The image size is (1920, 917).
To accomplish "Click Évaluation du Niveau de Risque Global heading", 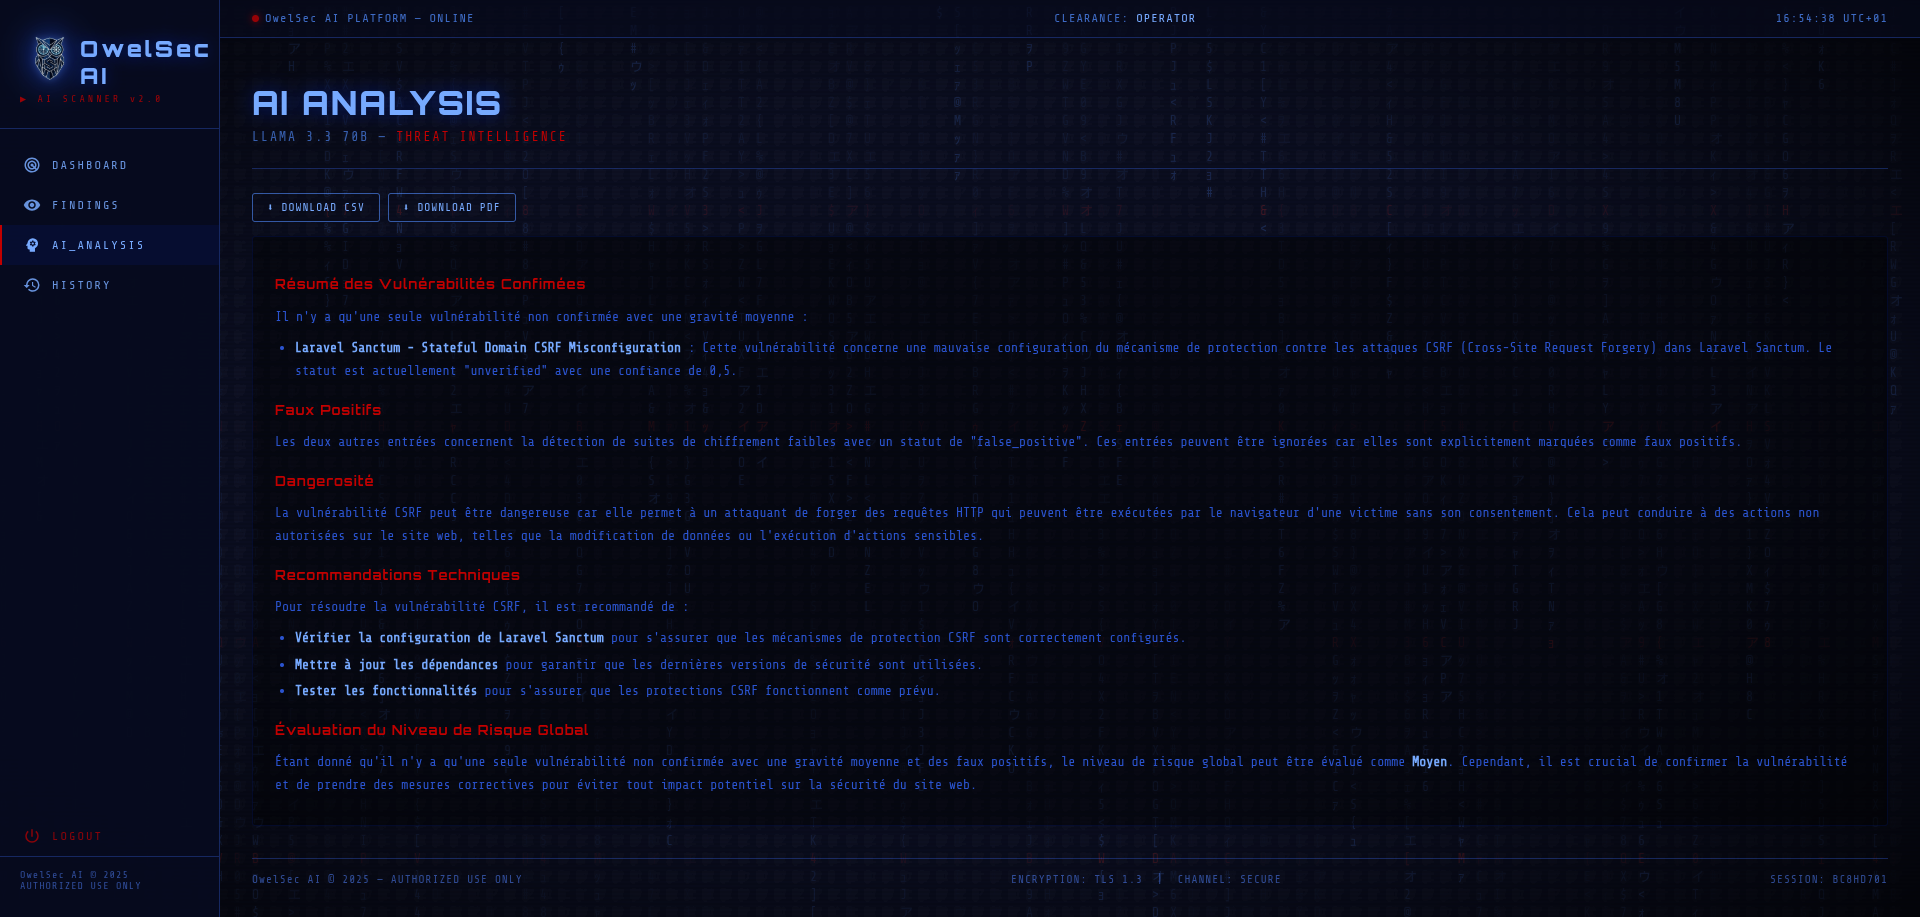I will [x=431, y=730].
